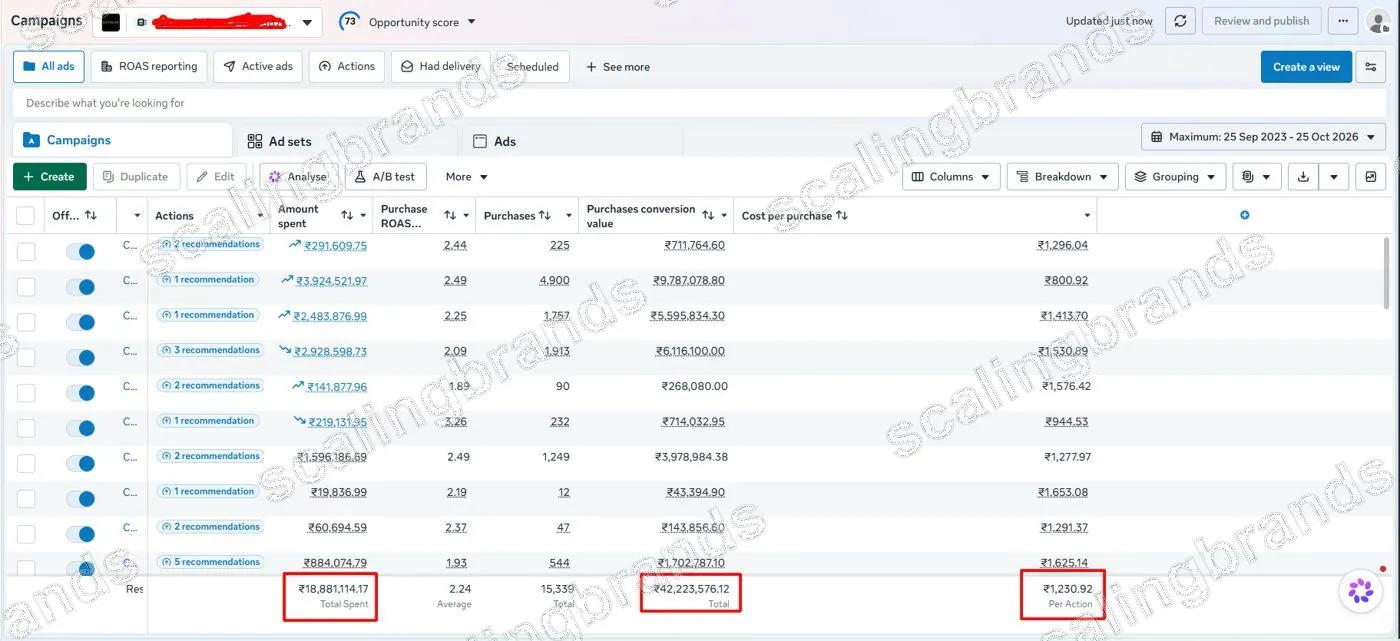1400x641 pixels.
Task: Tick checkbox for the ₹141,877.96 campaign
Action: click(26, 393)
